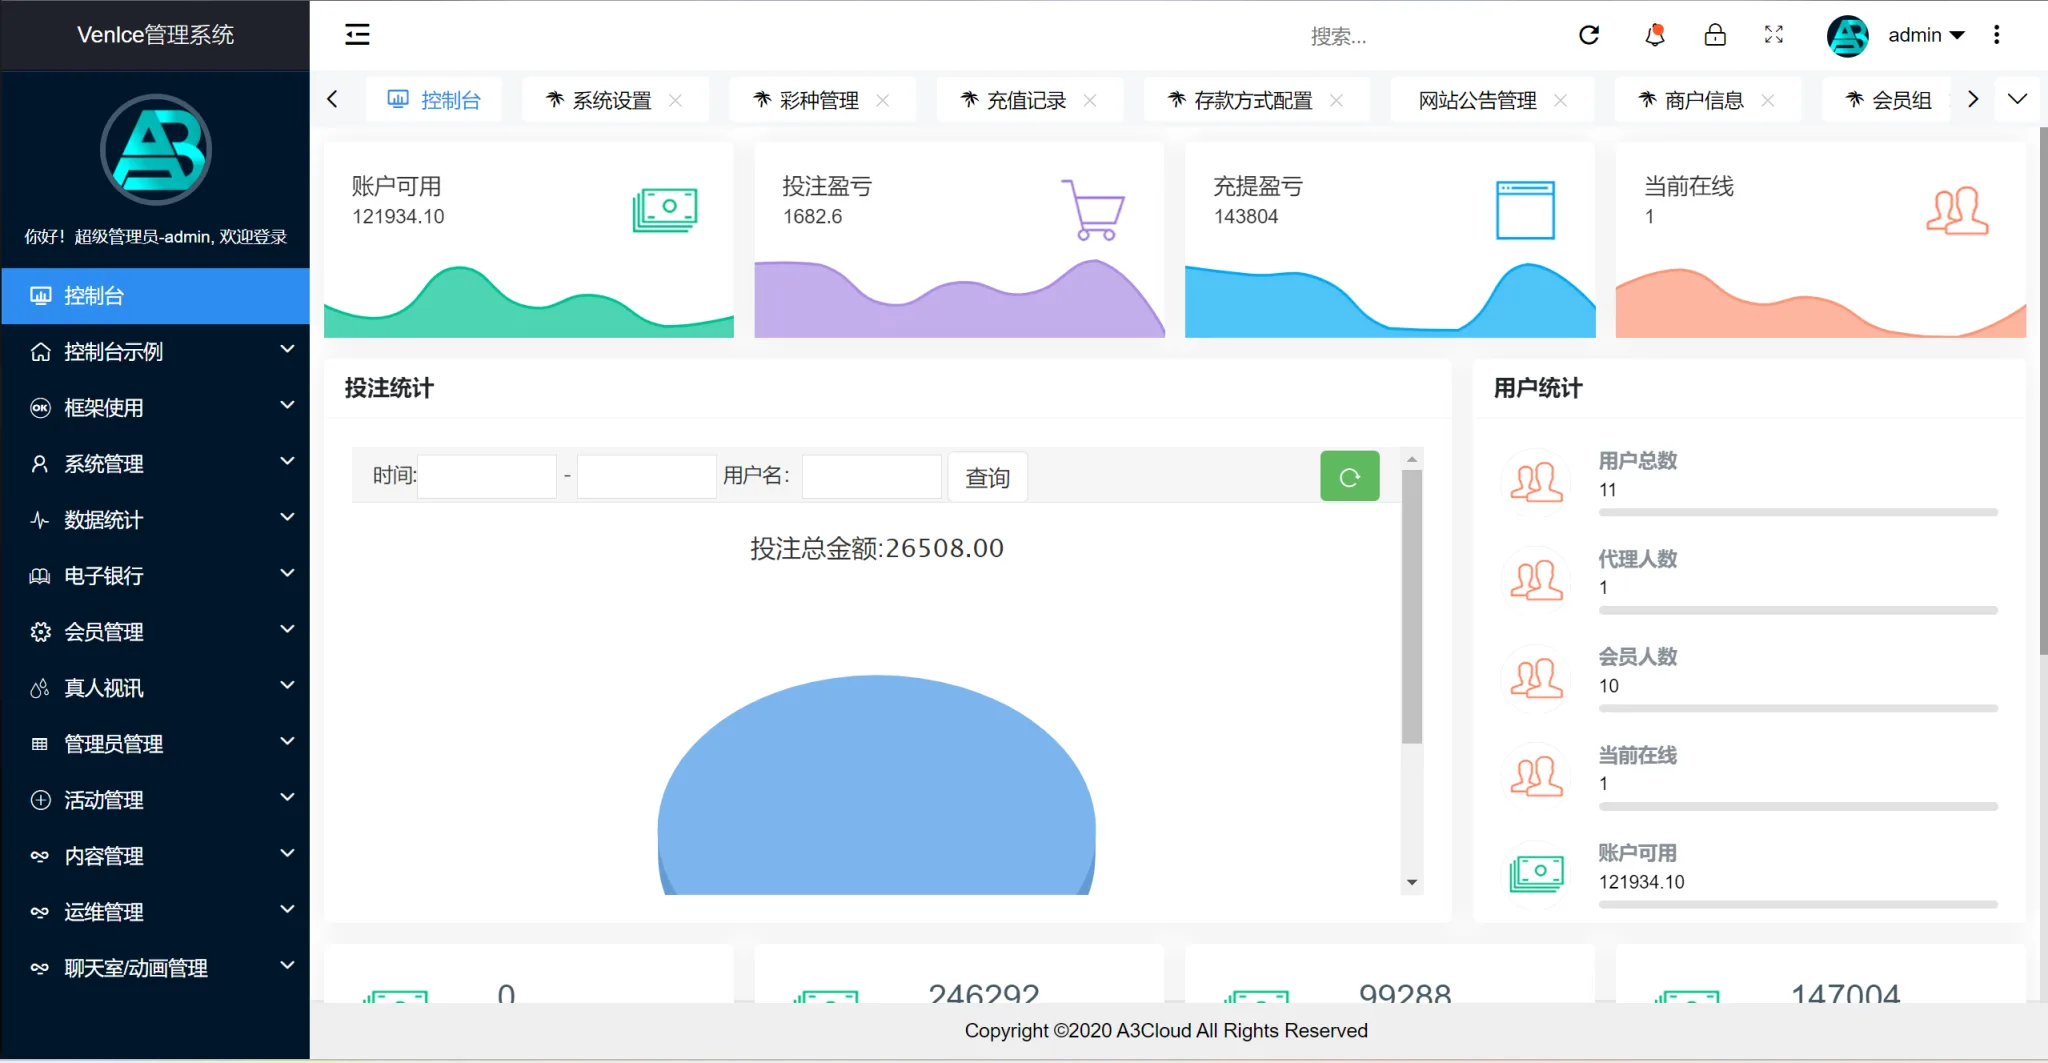
Task: Select 控制台 in the sidebar
Action: [155, 295]
